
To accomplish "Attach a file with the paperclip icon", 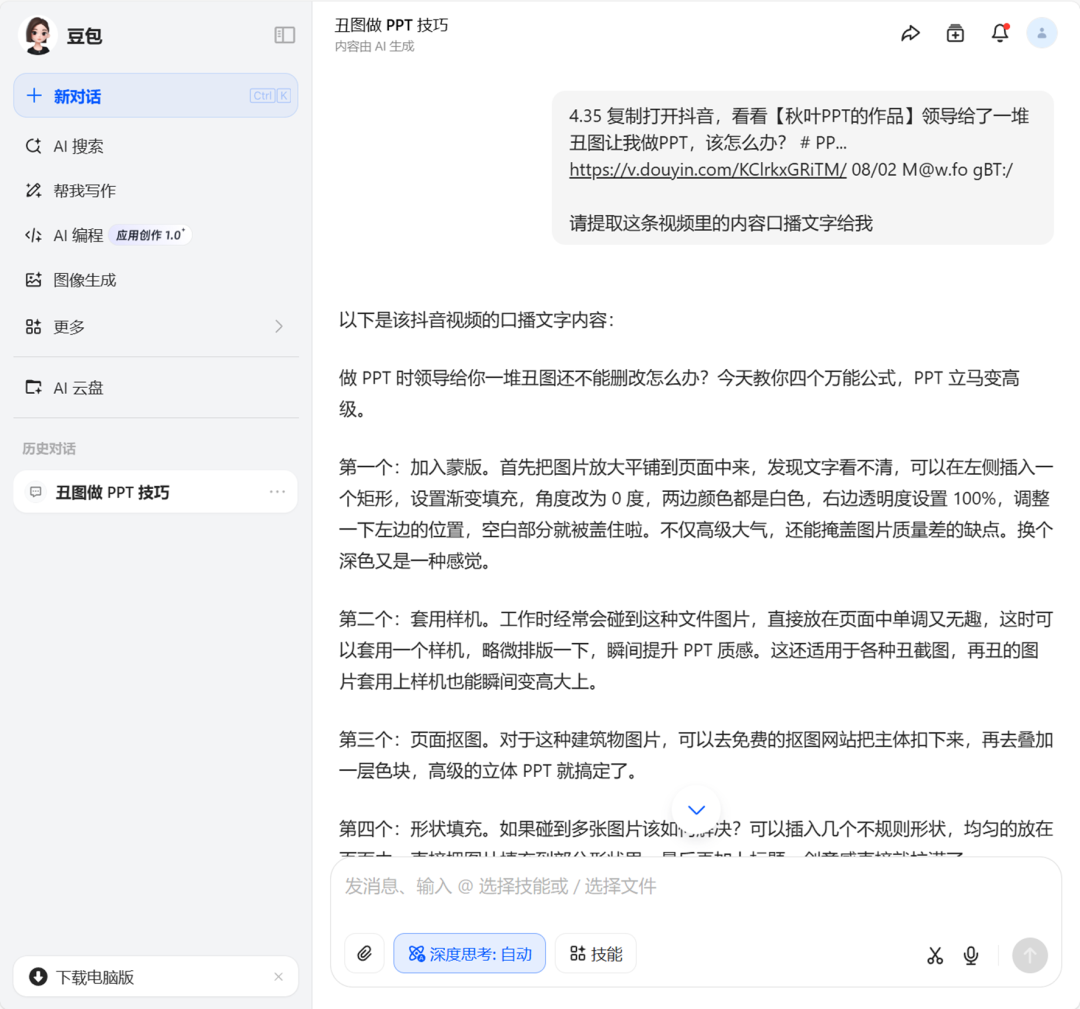I will [364, 954].
